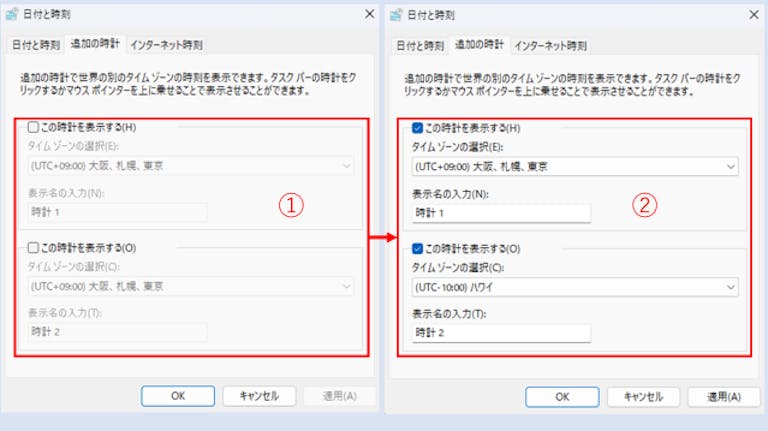Uncheck second clock checkbox (O) in right dialog

[x=417, y=249]
